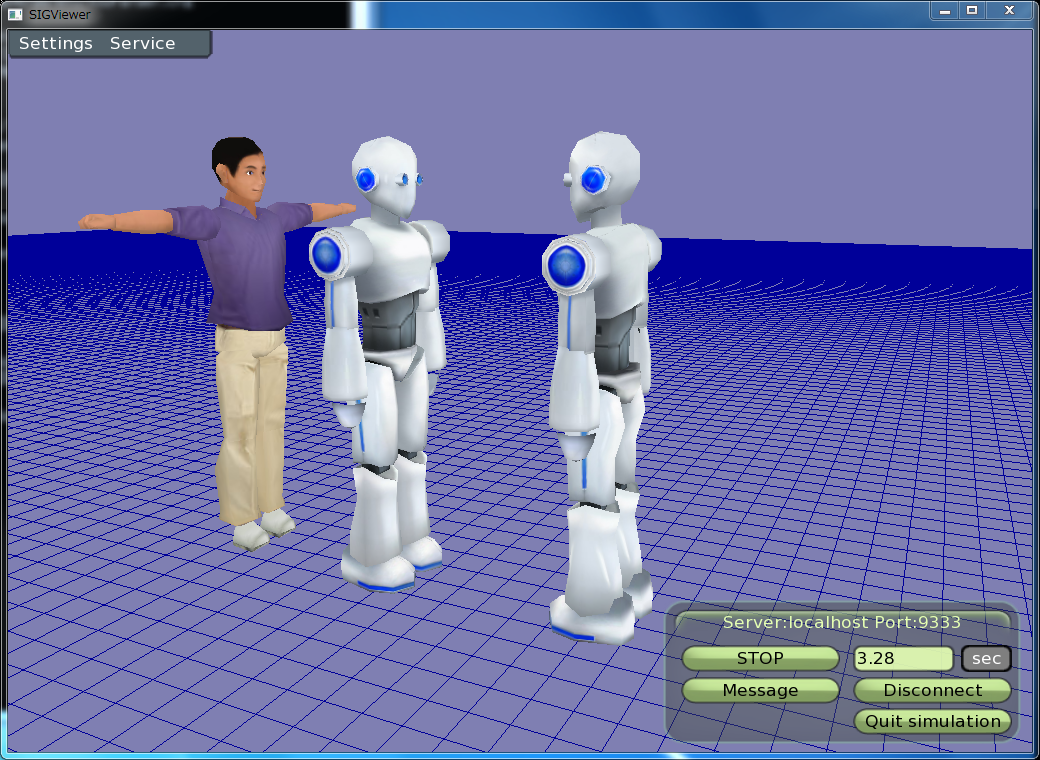Screen dimensions: 1040x760
Task: Click the SIGViewer application icon in title bar
Action: tap(15, 14)
